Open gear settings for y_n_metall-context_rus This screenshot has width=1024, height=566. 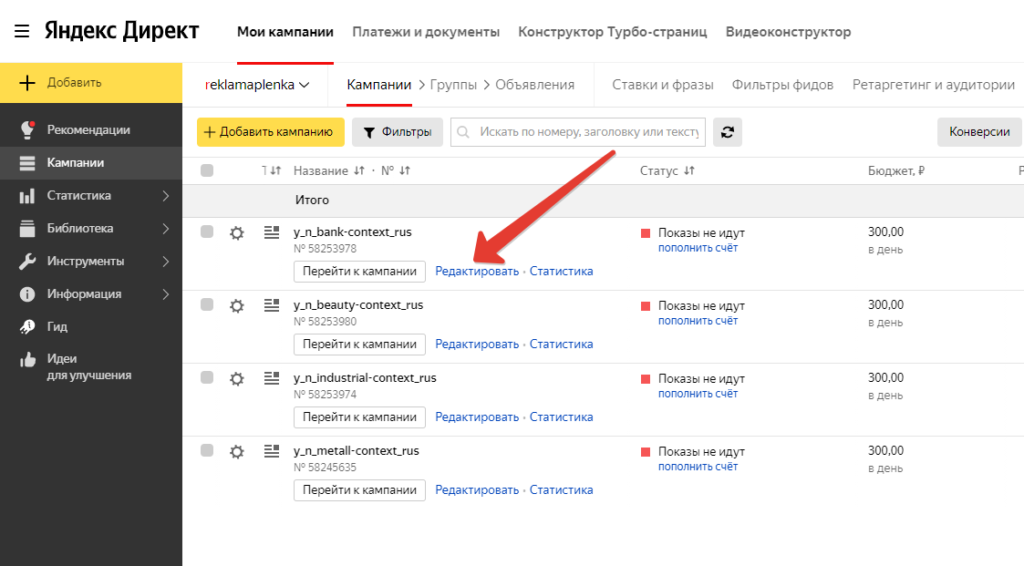[x=236, y=452]
